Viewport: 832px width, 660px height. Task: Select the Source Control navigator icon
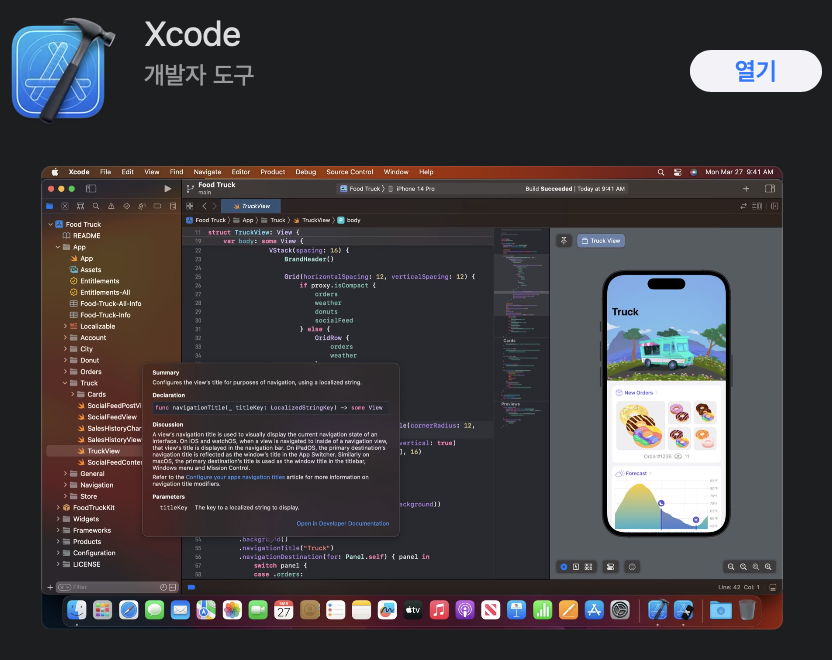[x=65, y=206]
